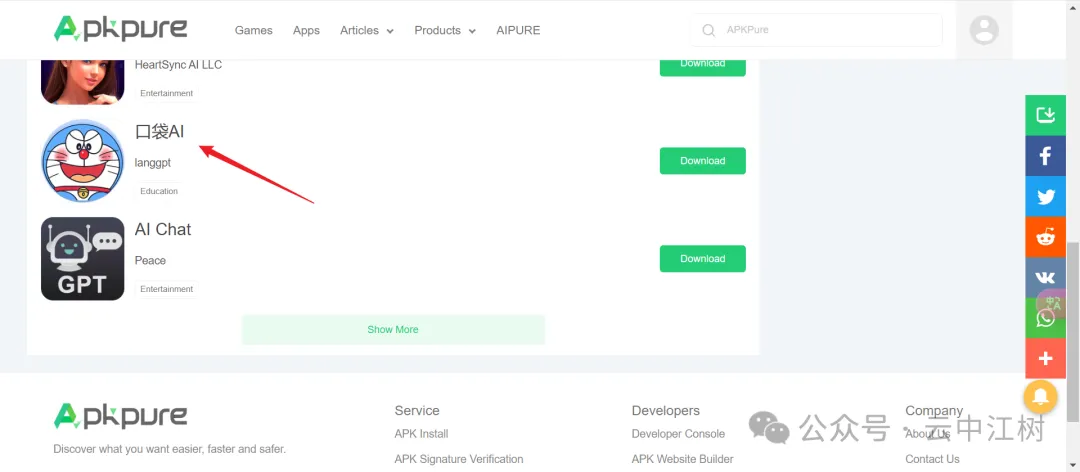The image size is (1080, 472).
Task: Open the AI Chat GPT app icon
Action: [x=83, y=258]
